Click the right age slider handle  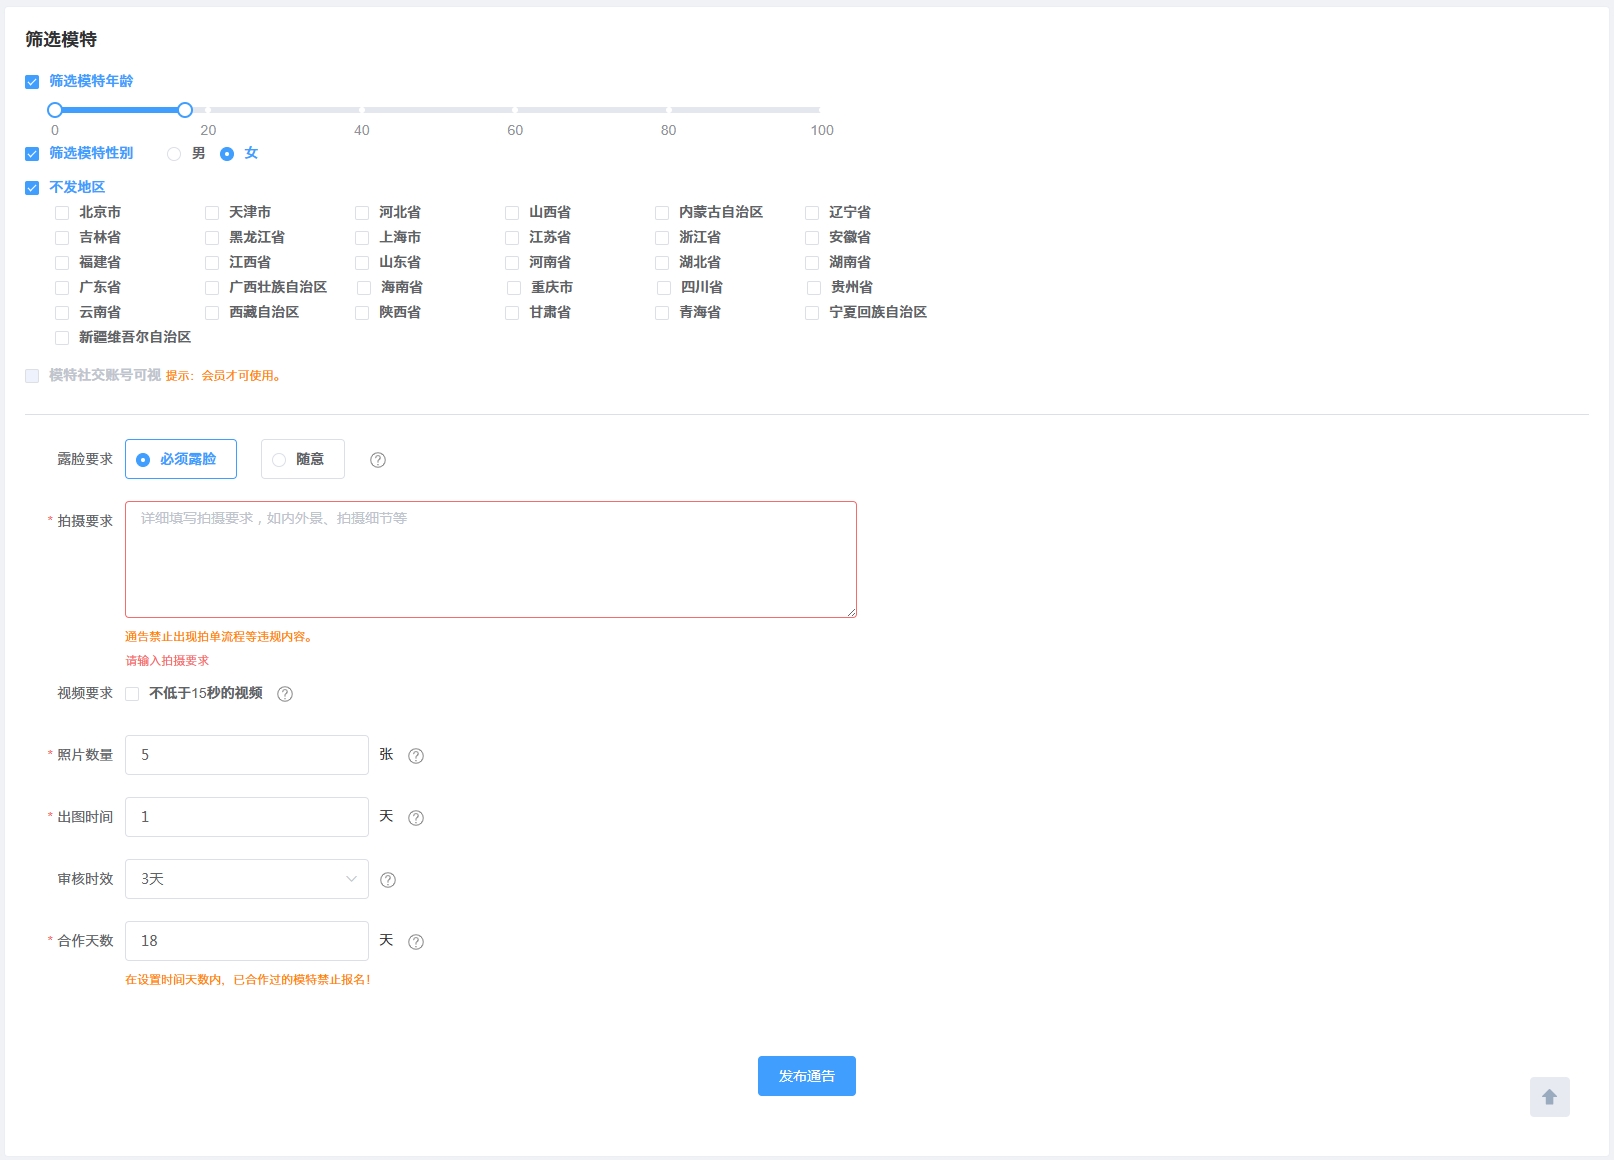click(x=185, y=110)
